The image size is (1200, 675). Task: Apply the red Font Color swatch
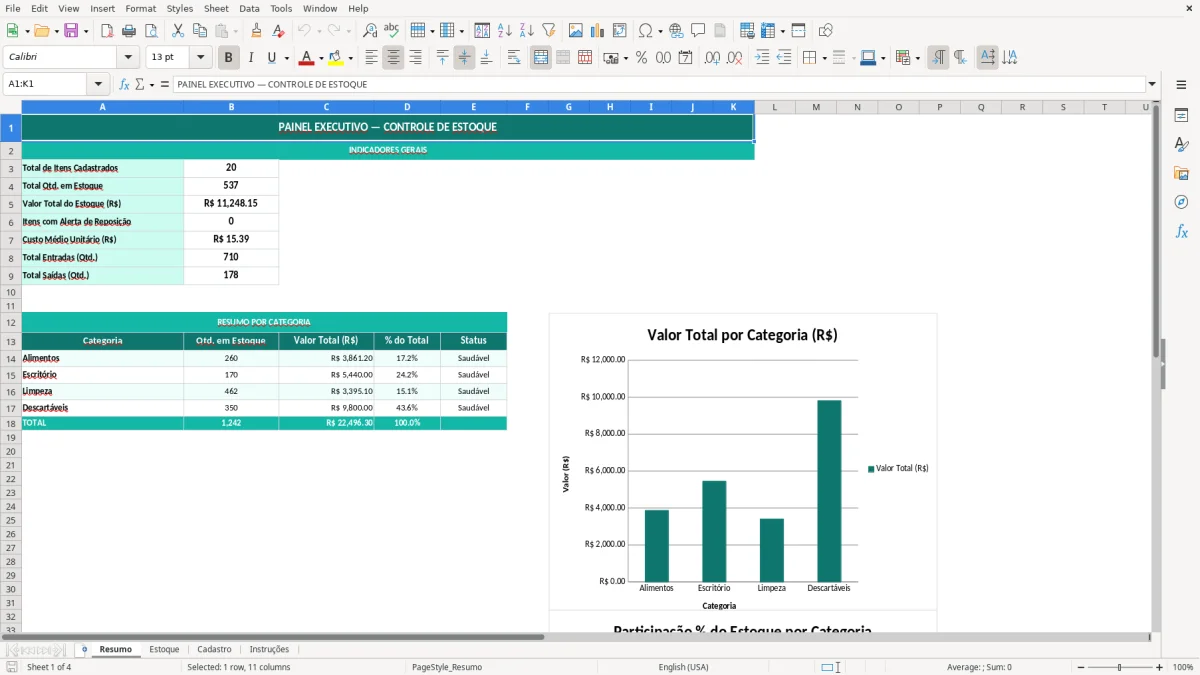pos(306,58)
